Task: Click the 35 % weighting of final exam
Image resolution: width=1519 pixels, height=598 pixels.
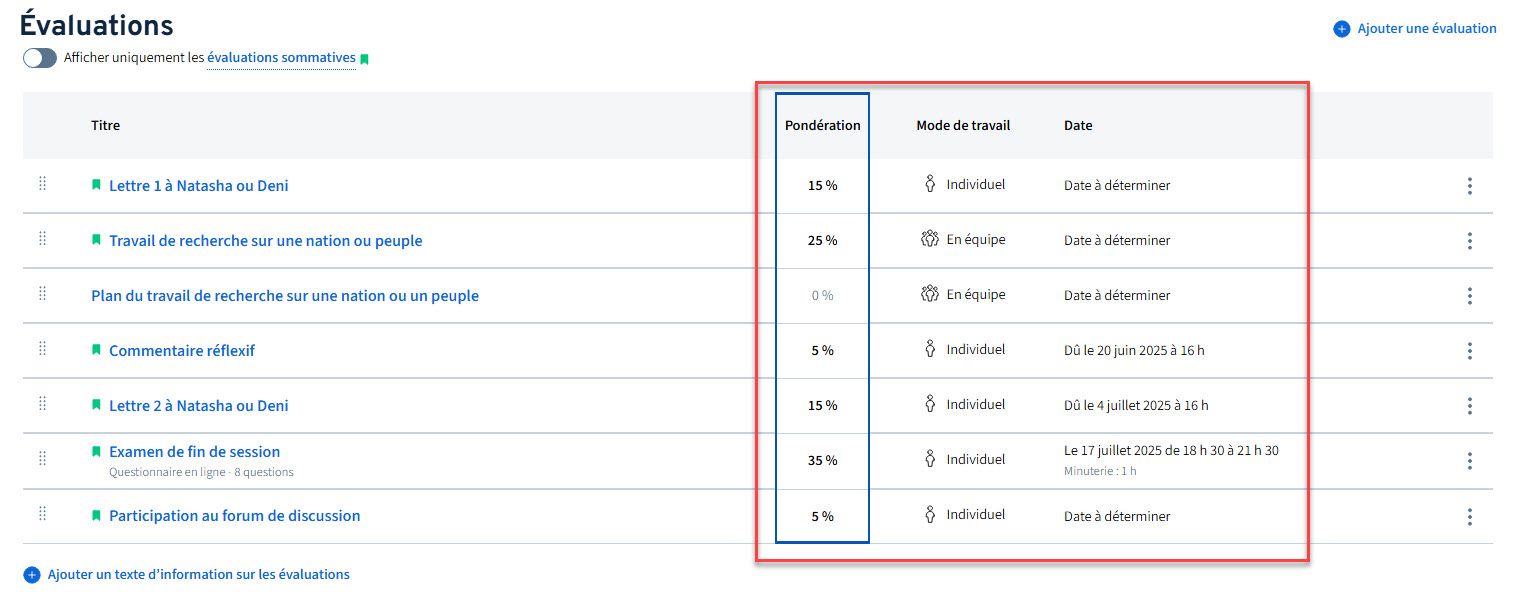Action: coord(822,461)
